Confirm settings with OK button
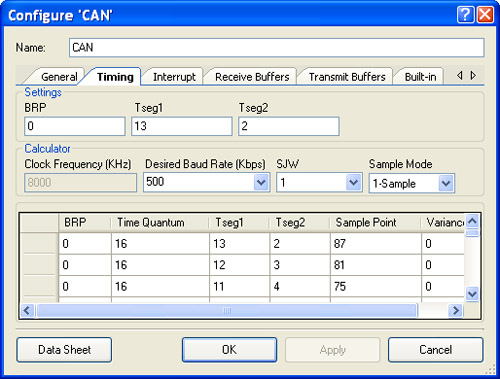This screenshot has width=500, height=379. 229,350
